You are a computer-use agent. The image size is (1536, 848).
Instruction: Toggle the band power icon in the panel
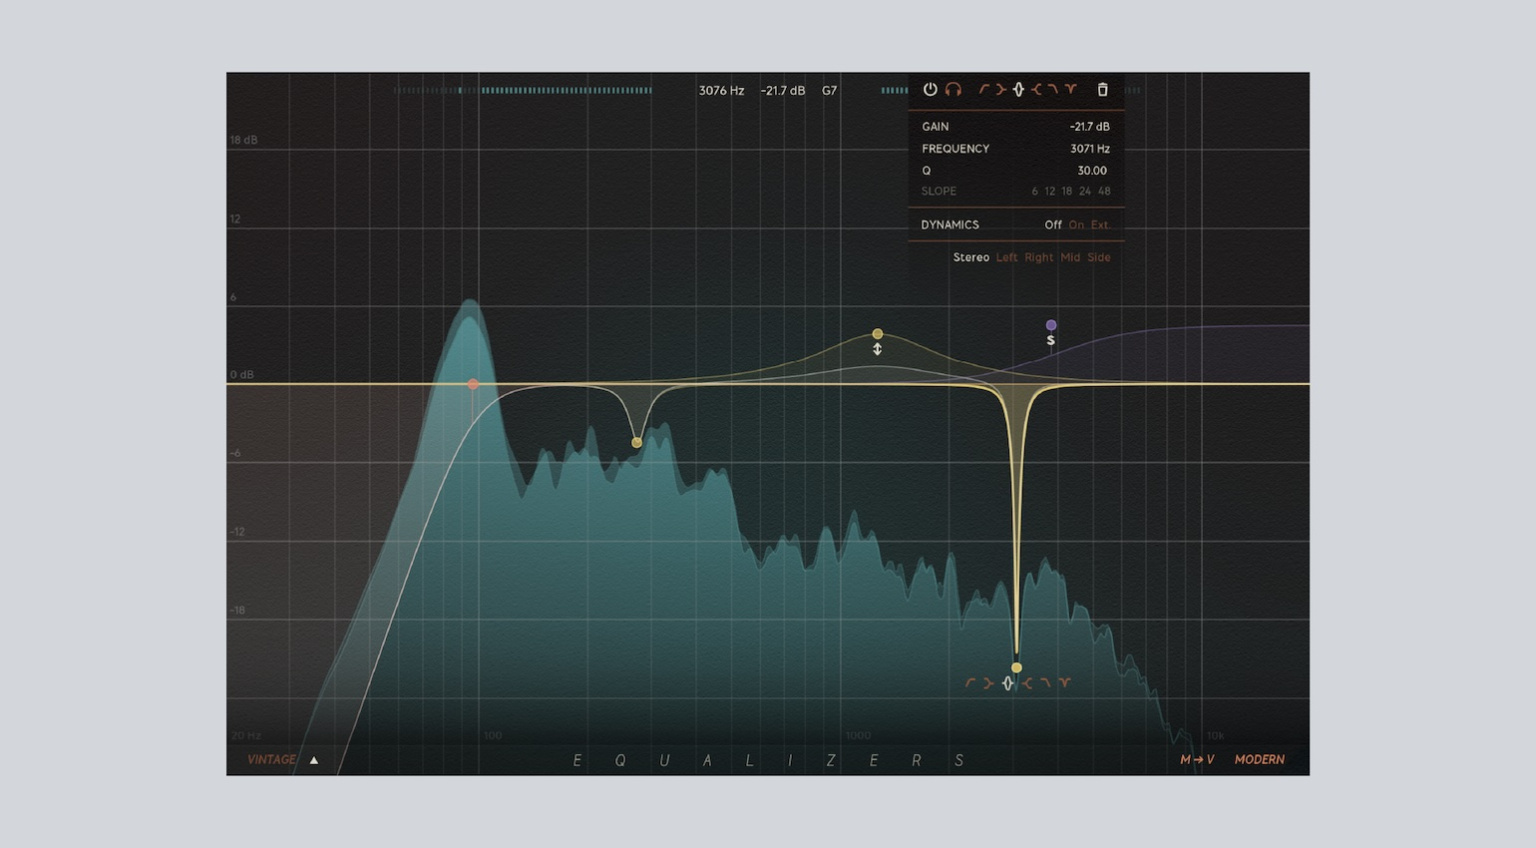[x=930, y=90]
